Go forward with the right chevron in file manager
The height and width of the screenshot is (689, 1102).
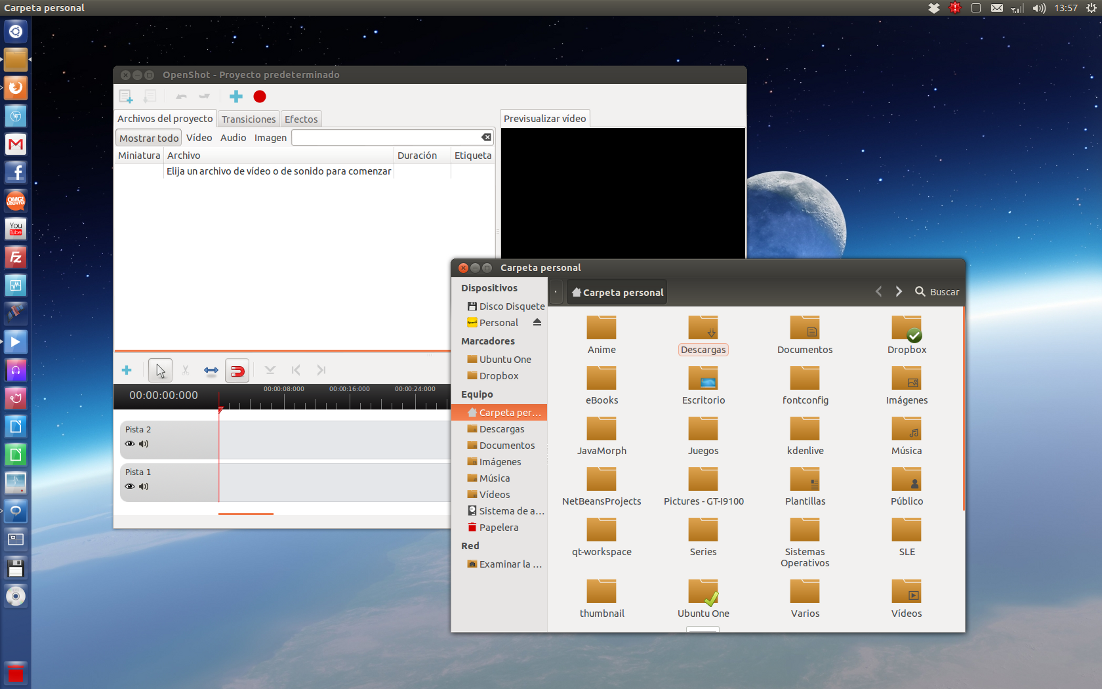click(x=899, y=291)
